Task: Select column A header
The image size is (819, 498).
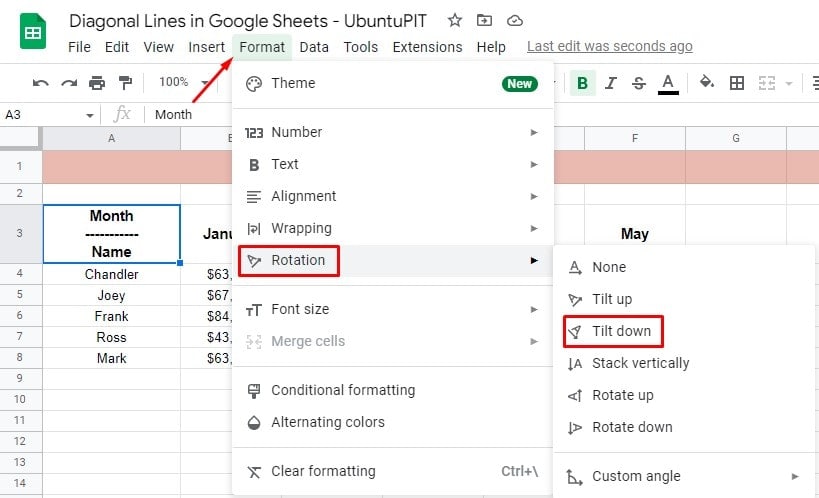Action: (x=111, y=138)
